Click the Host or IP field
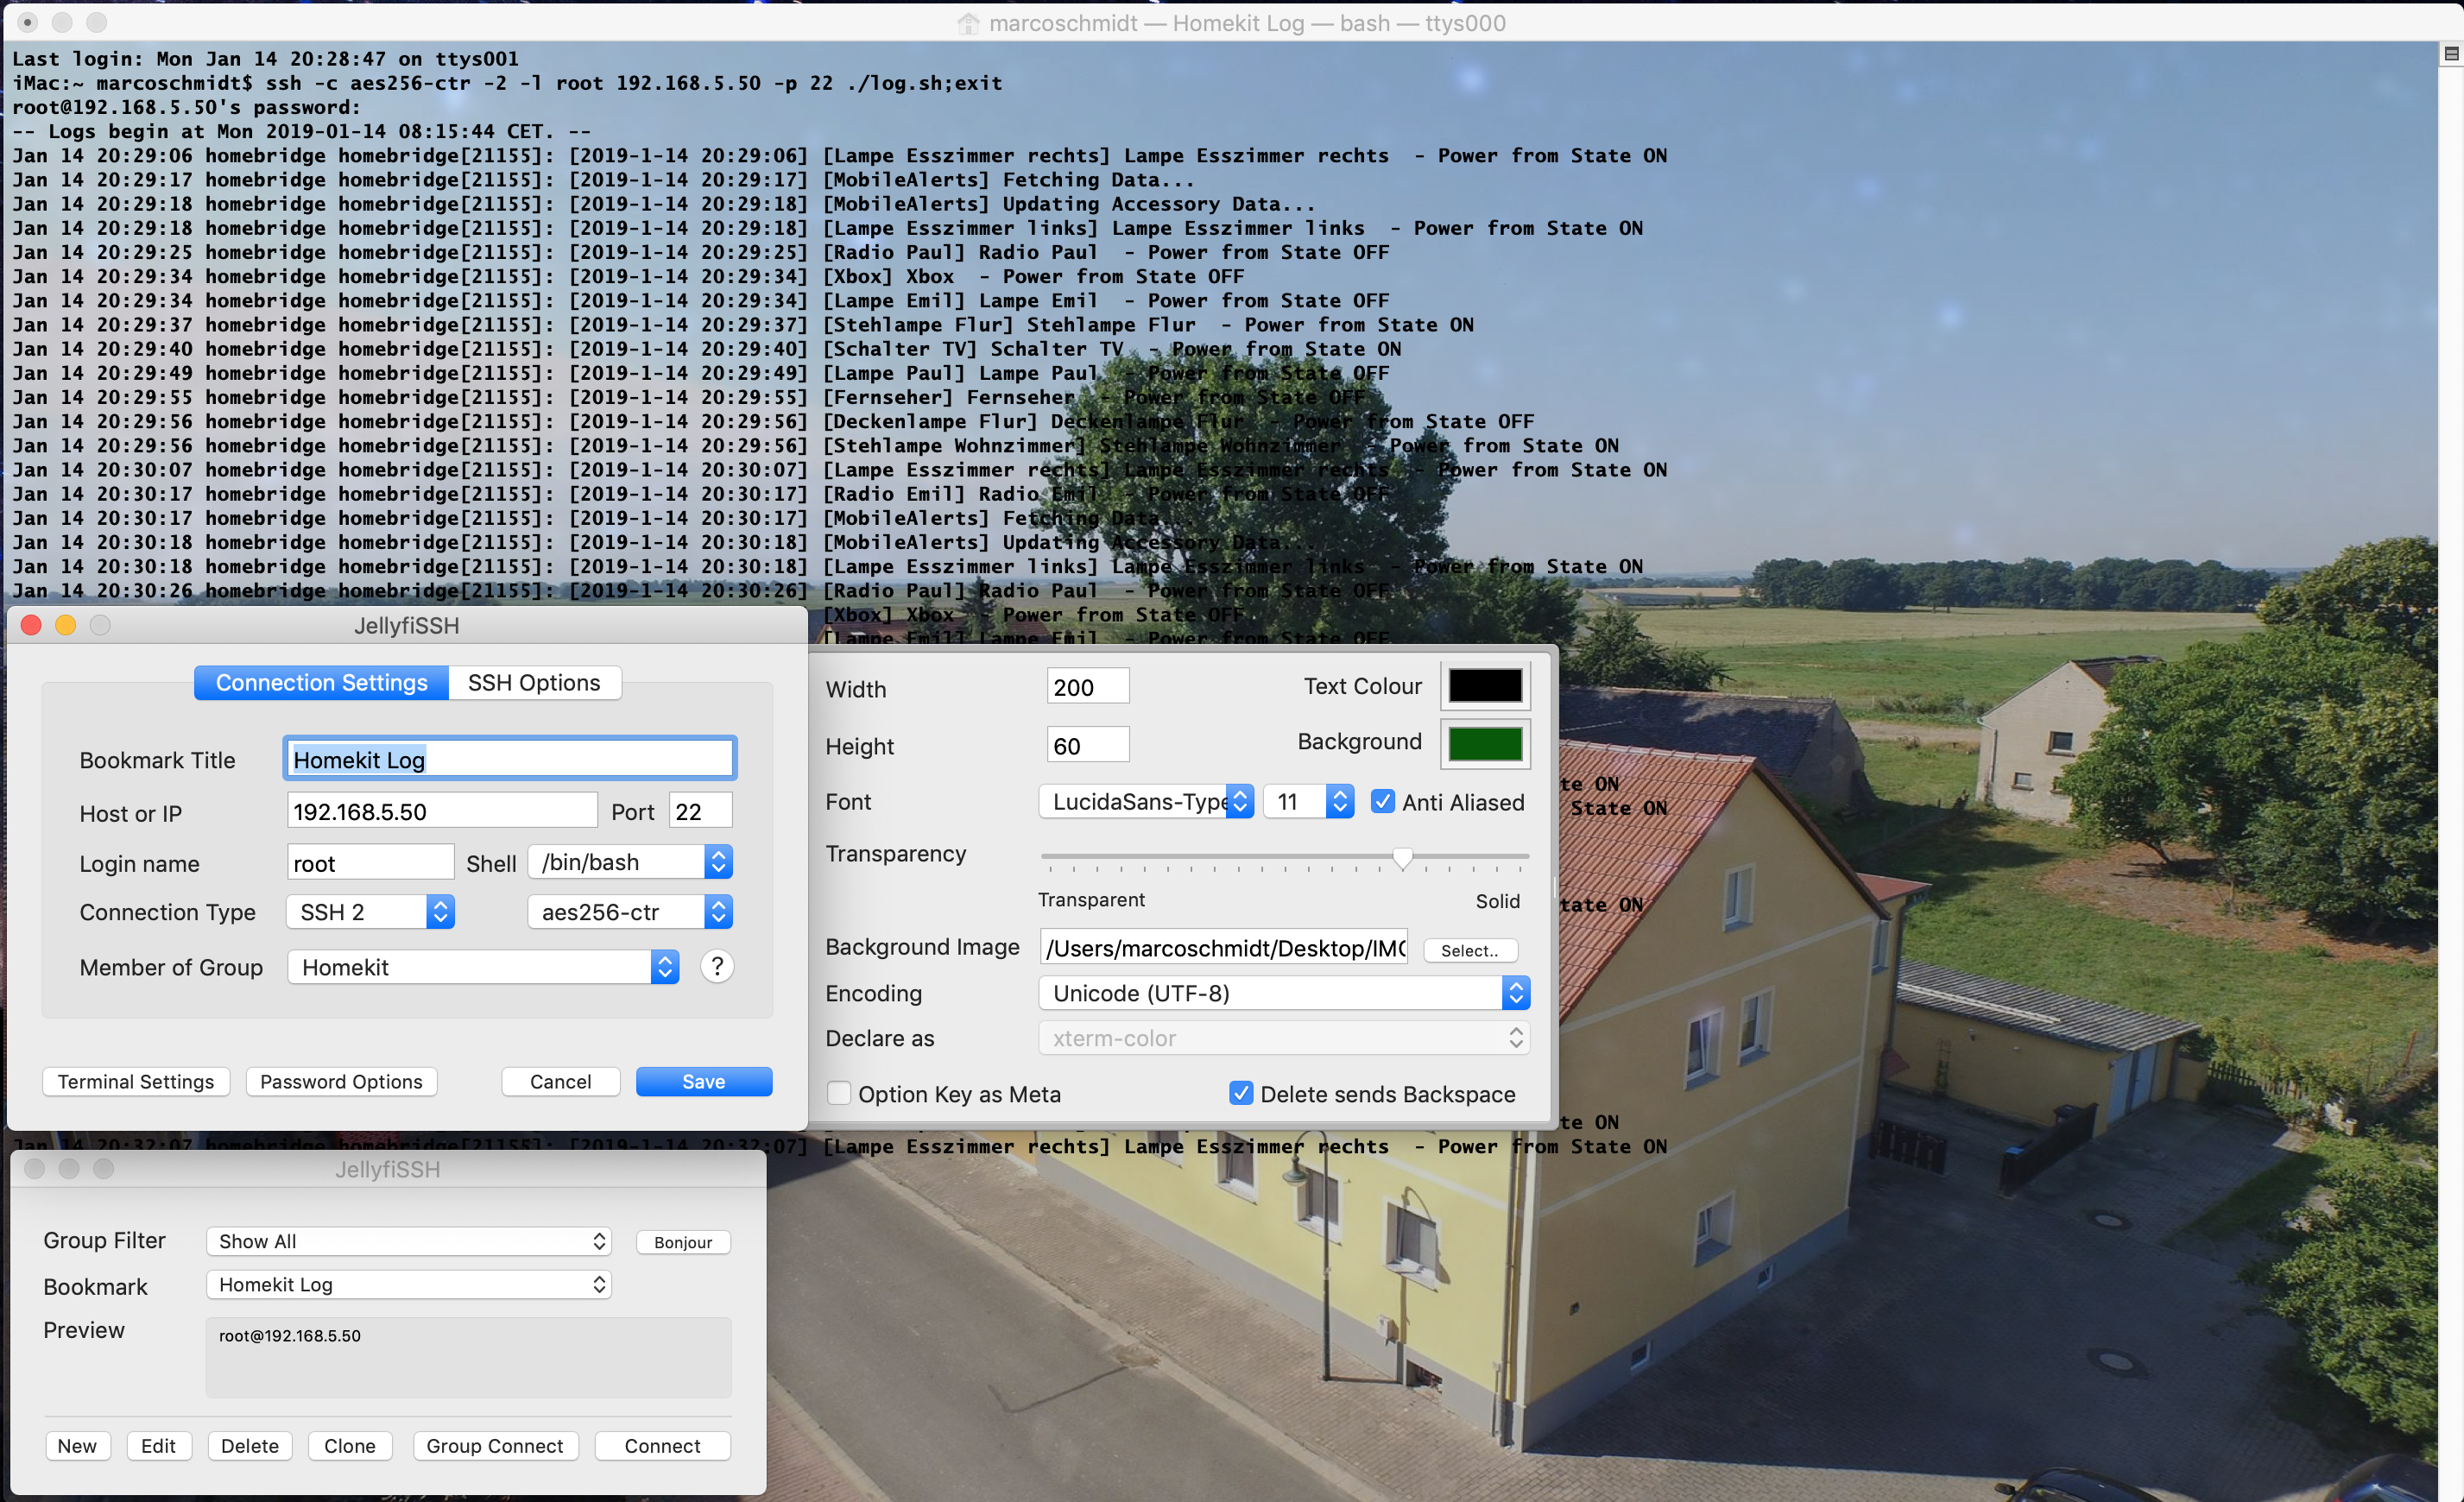This screenshot has width=2464, height=1502. (441, 811)
